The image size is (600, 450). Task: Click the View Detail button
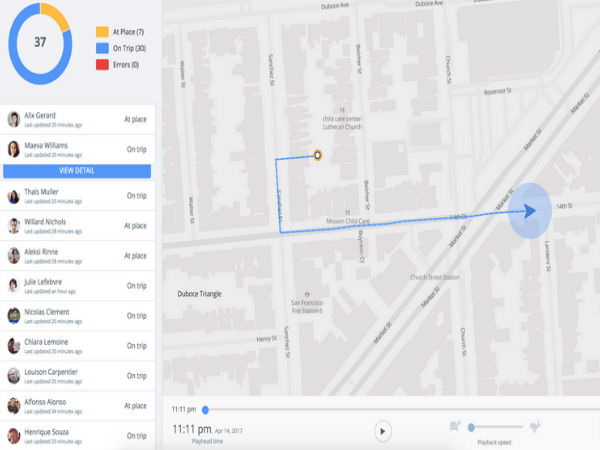(77, 171)
